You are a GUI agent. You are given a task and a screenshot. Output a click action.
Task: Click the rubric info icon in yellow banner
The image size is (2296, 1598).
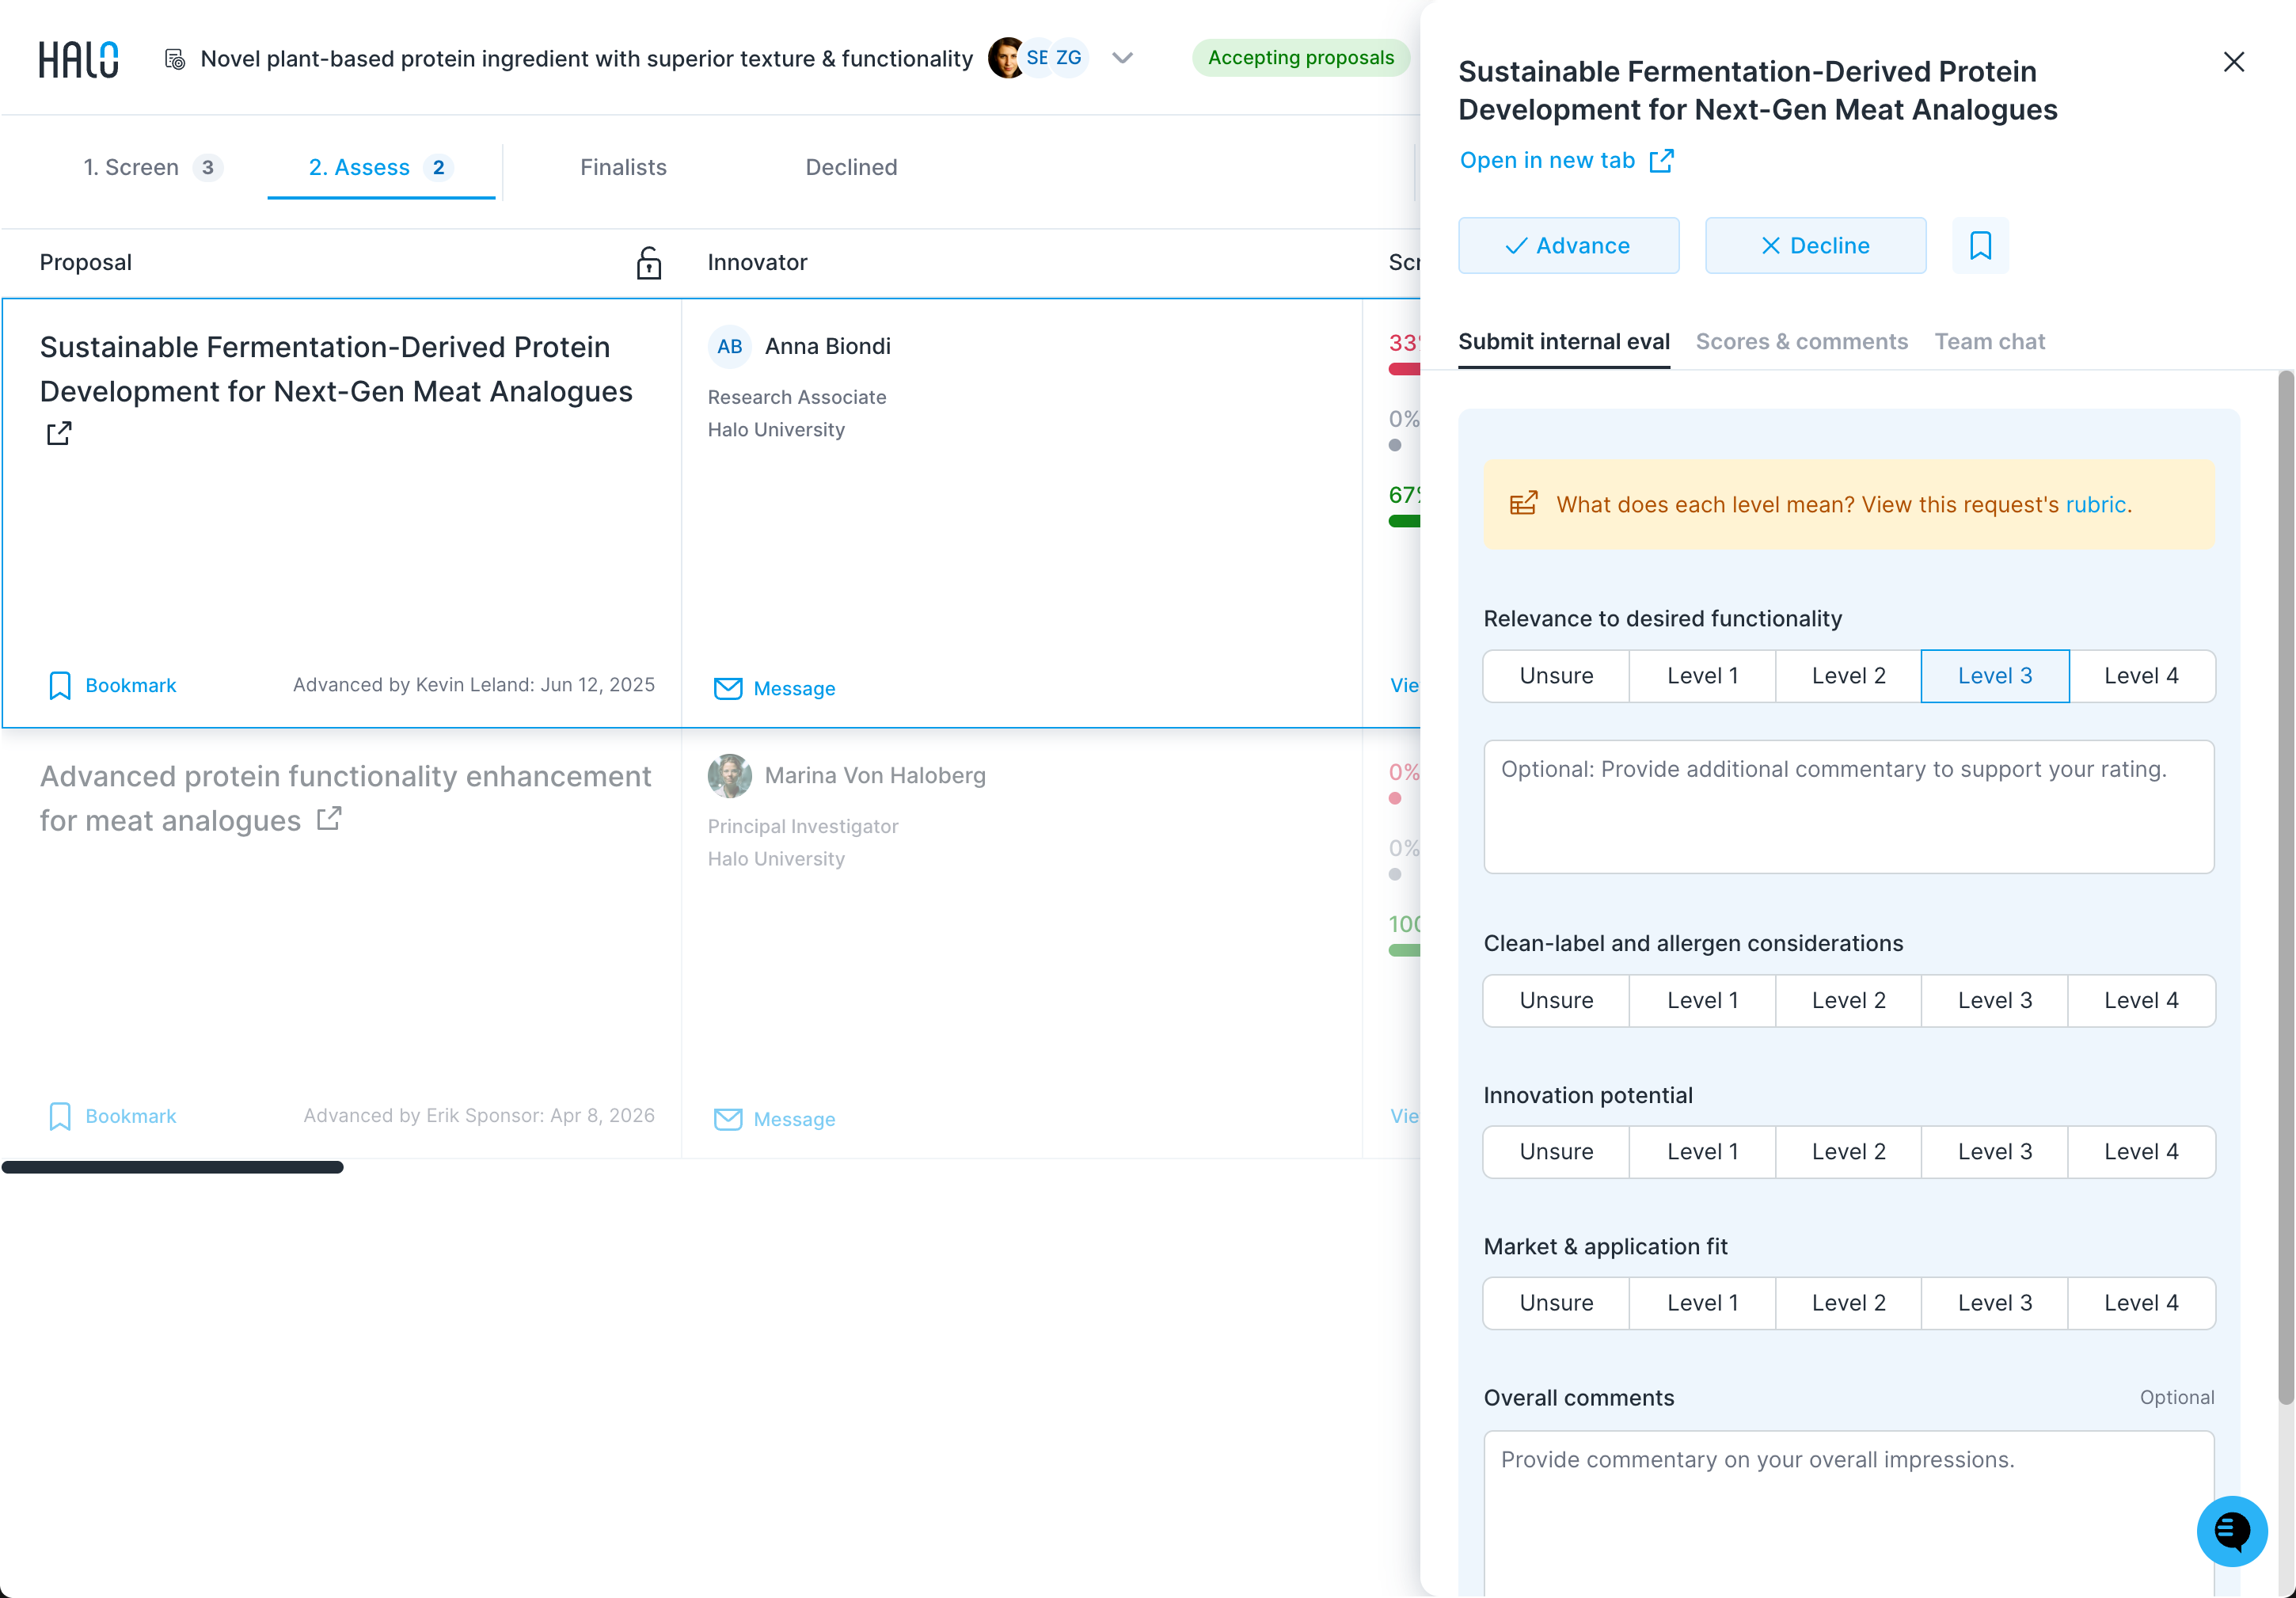(x=1523, y=504)
